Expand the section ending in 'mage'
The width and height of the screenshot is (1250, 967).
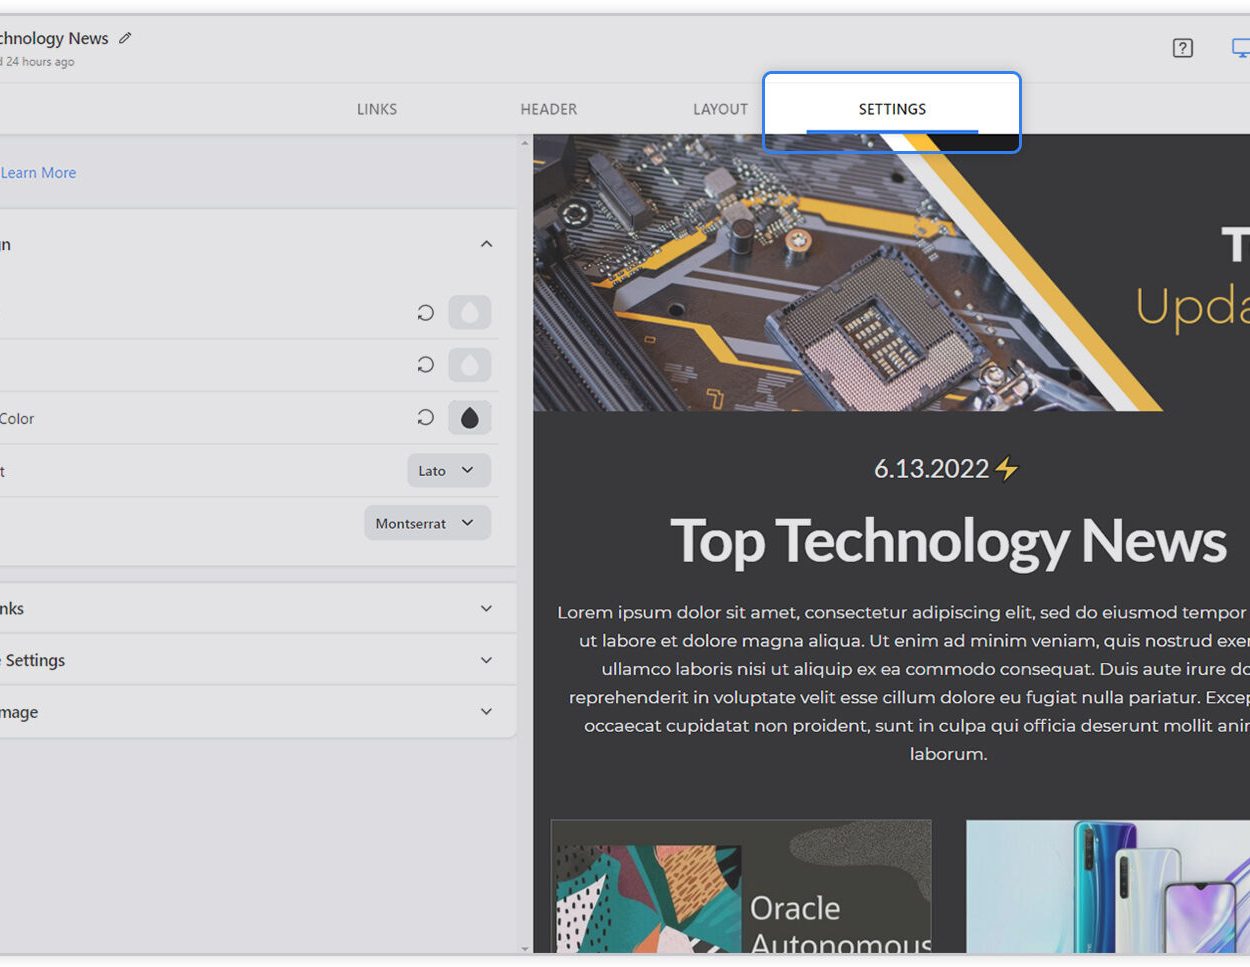486,712
